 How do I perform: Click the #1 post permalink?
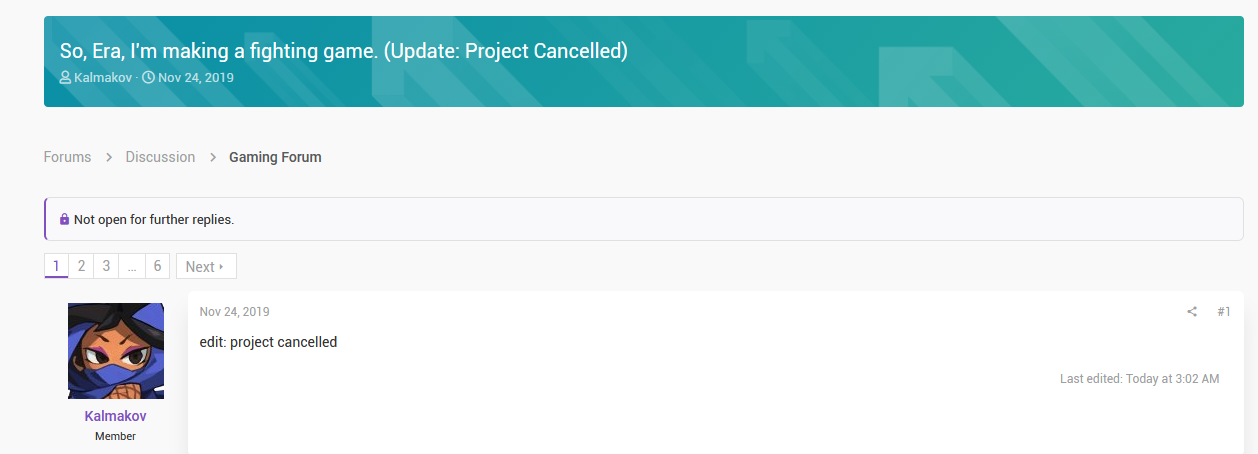click(1224, 312)
